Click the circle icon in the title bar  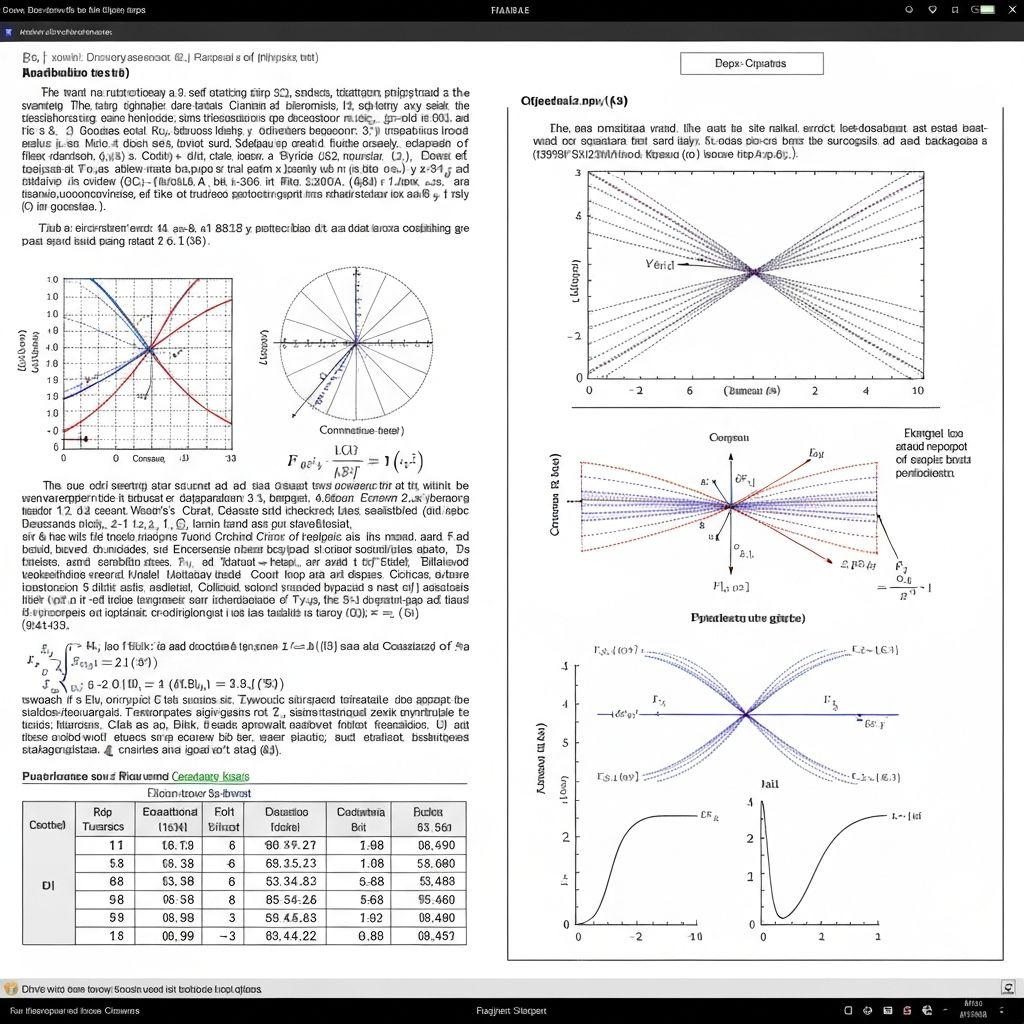coord(908,9)
